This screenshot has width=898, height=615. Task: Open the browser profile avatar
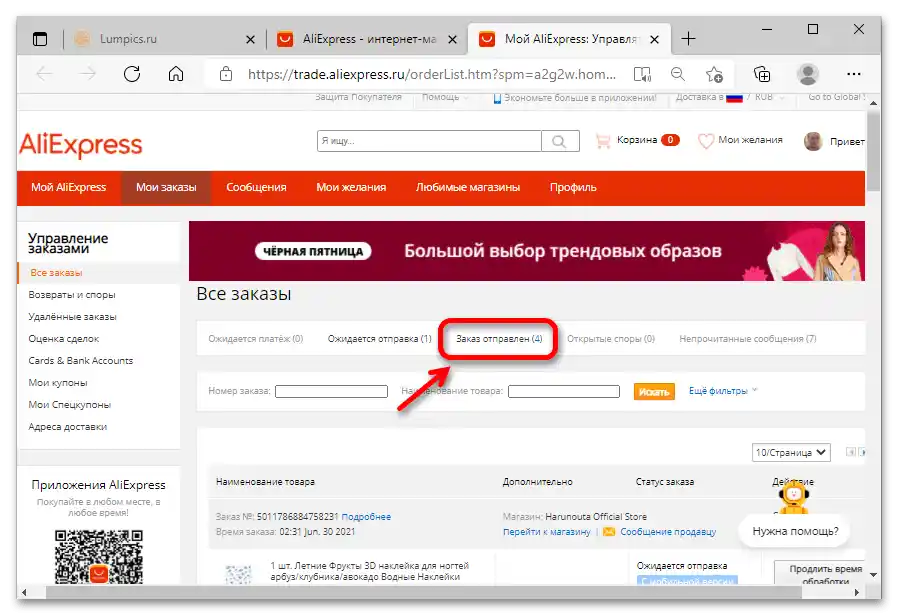coord(808,74)
